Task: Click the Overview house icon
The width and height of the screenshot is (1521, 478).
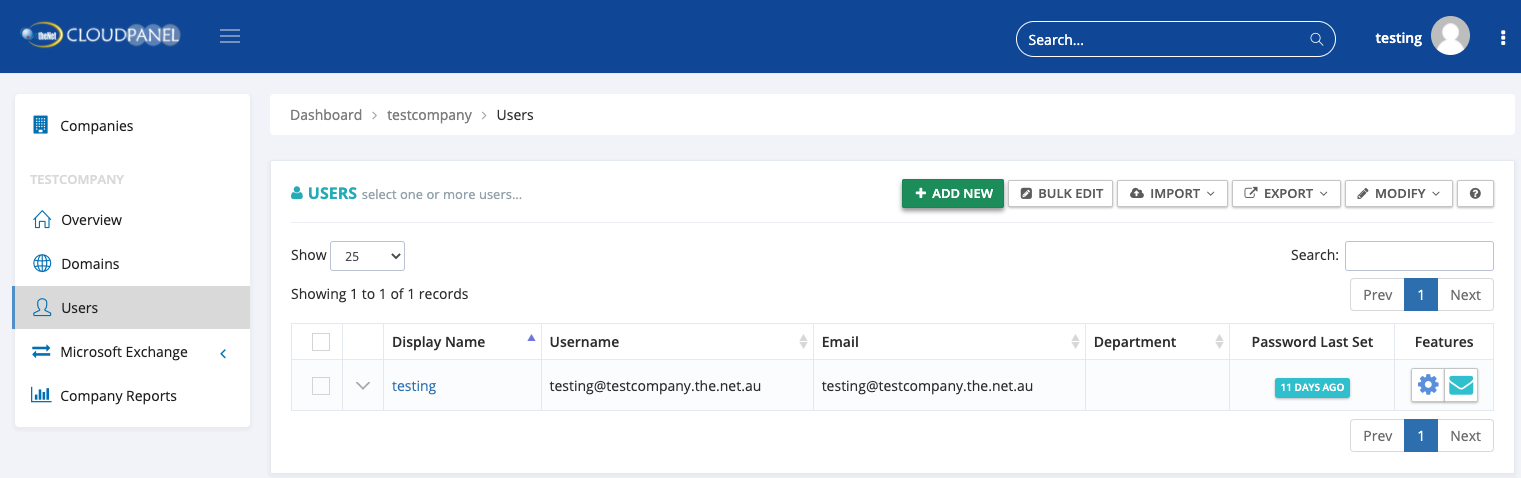Action: pos(41,219)
